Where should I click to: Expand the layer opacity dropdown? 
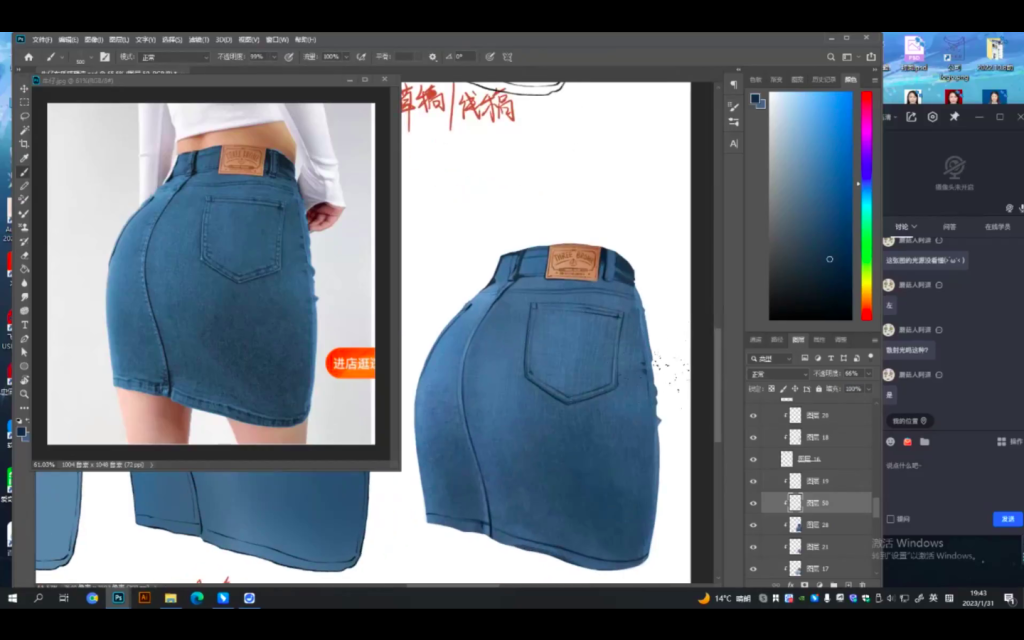point(865,374)
